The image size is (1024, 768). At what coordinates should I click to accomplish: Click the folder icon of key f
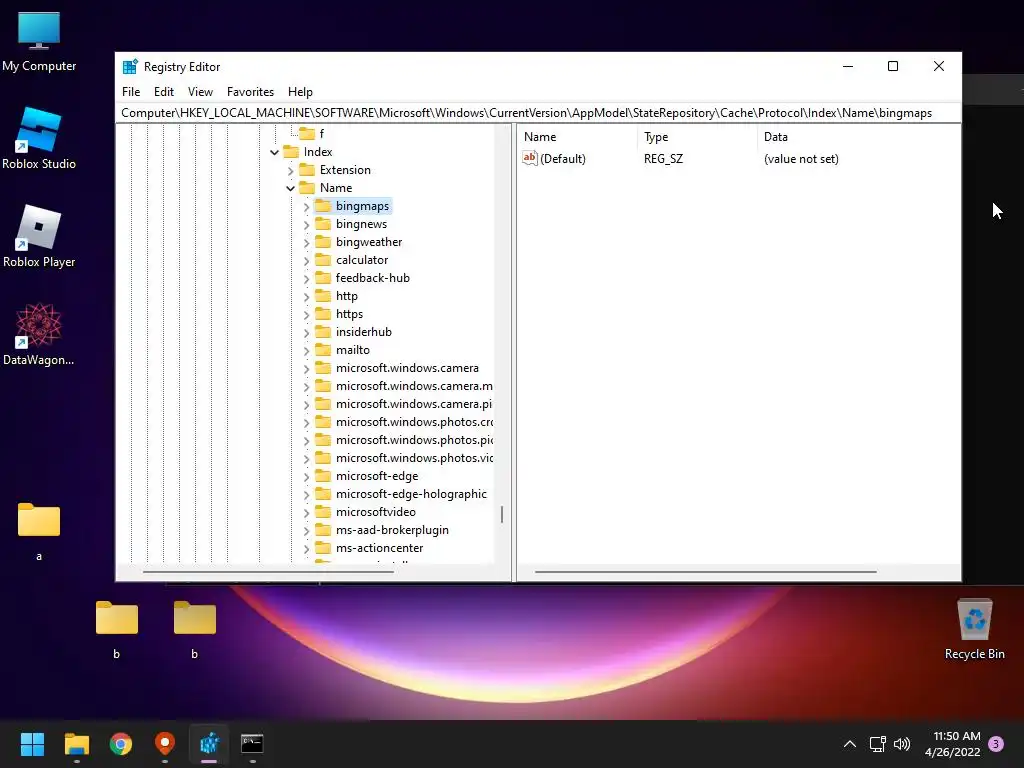pos(307,133)
